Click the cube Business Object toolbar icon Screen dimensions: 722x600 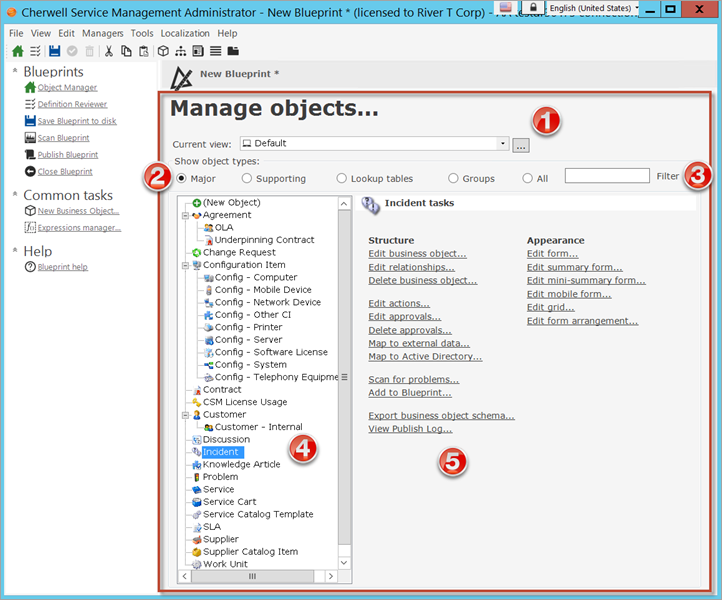click(x=163, y=51)
